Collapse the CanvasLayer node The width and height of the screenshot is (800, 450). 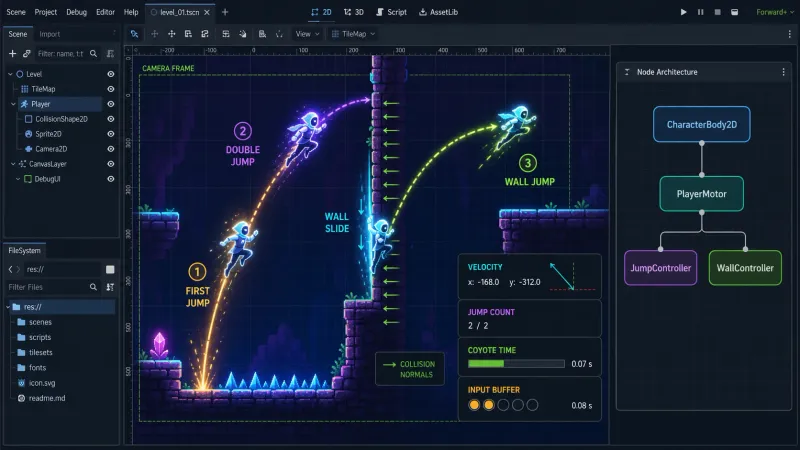click(x=13, y=164)
